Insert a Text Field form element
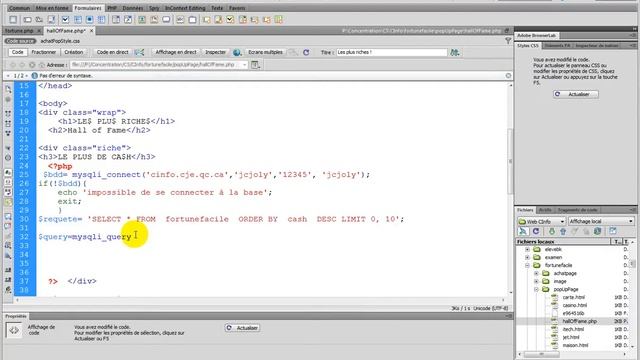Viewport: 640px width, 360px height. pyautogui.click(x=27, y=19)
